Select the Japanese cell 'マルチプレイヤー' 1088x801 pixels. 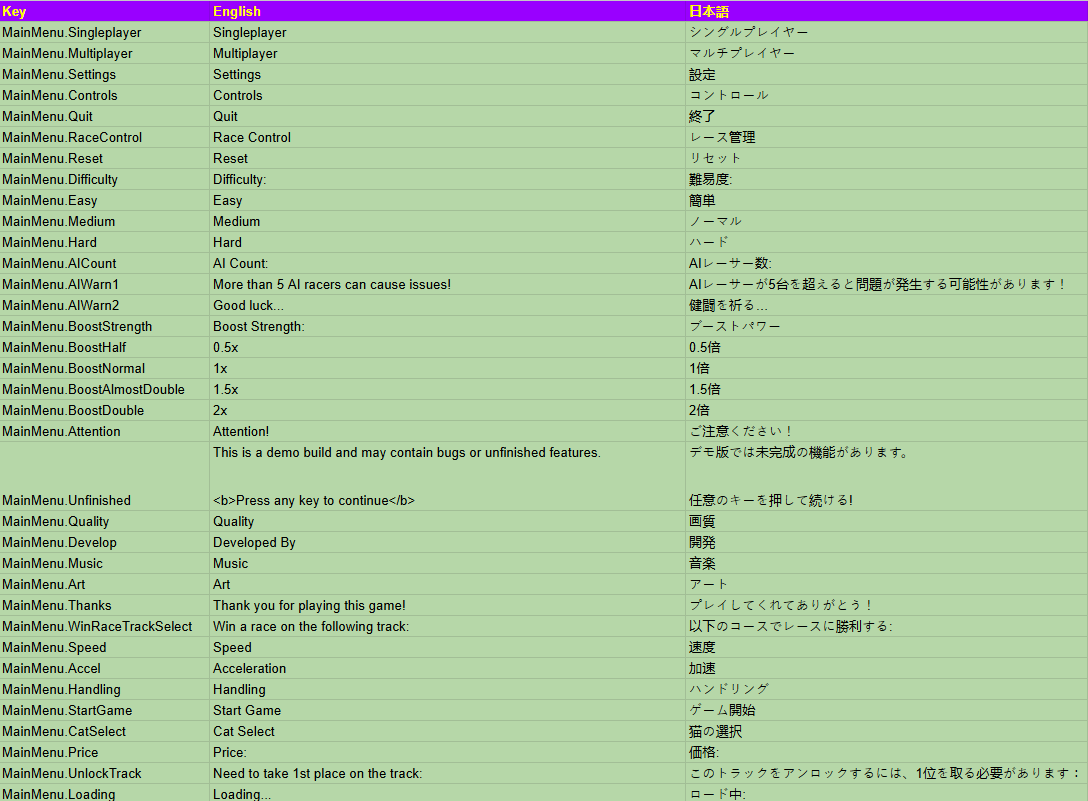click(x=887, y=53)
